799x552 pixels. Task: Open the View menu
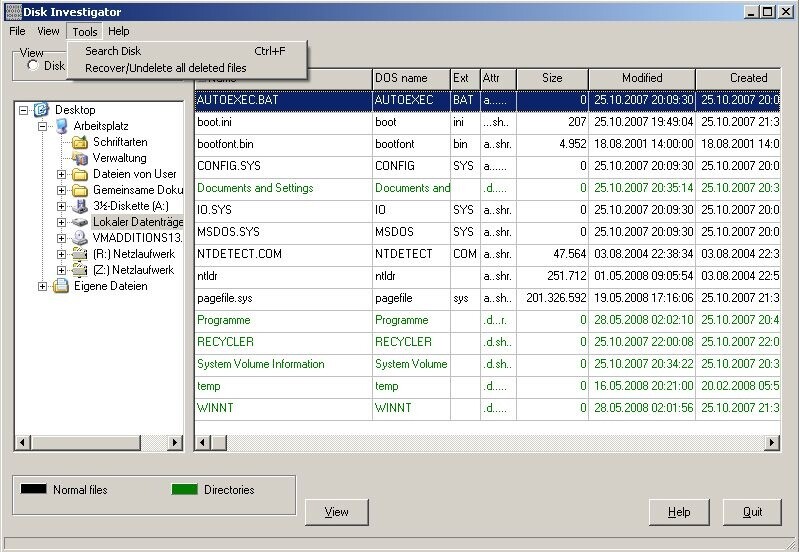click(x=48, y=31)
